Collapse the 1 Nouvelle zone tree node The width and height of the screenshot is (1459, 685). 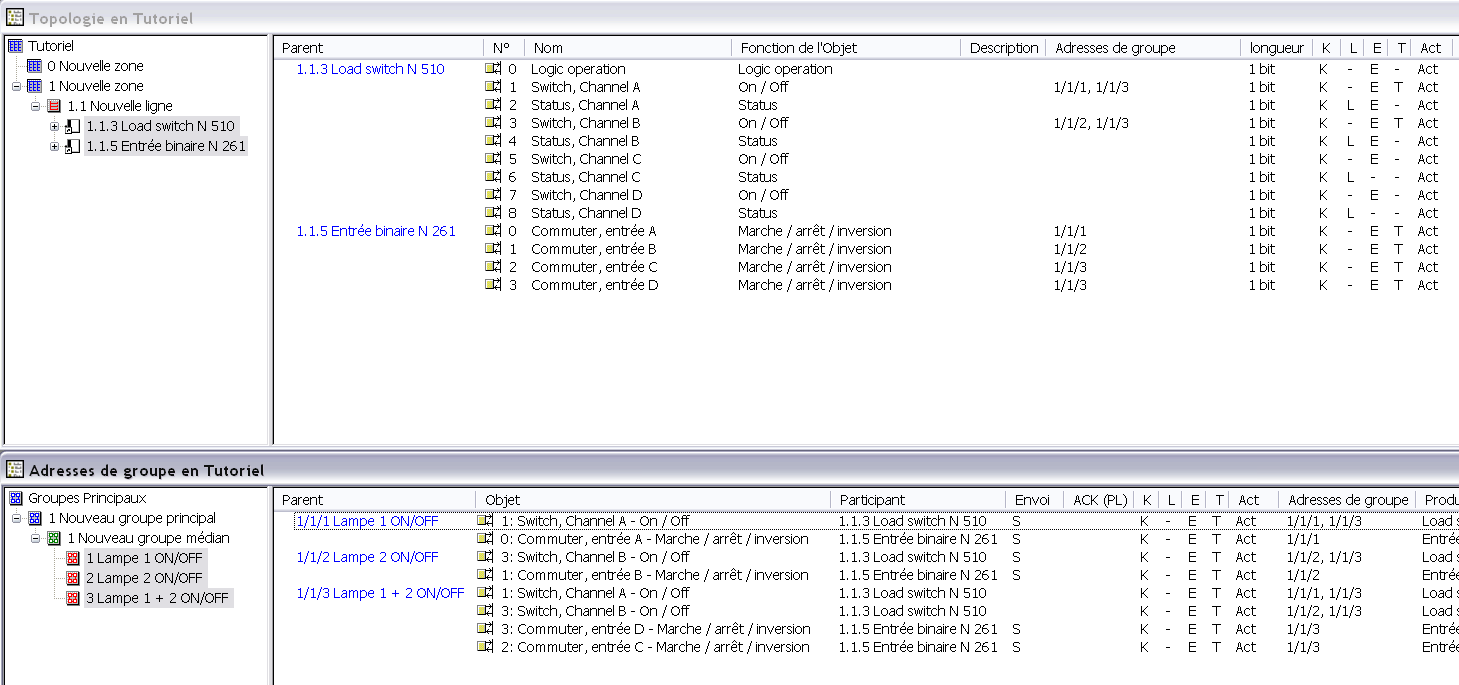tap(17, 86)
